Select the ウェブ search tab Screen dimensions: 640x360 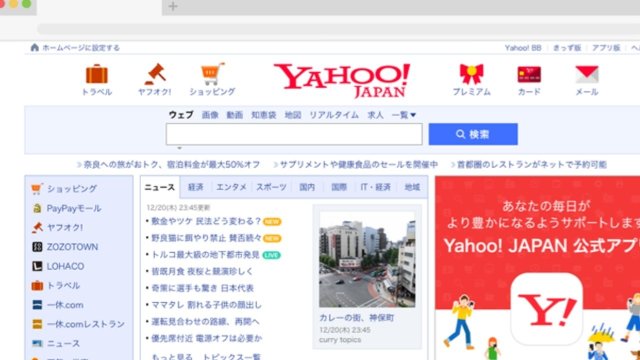tap(181, 115)
